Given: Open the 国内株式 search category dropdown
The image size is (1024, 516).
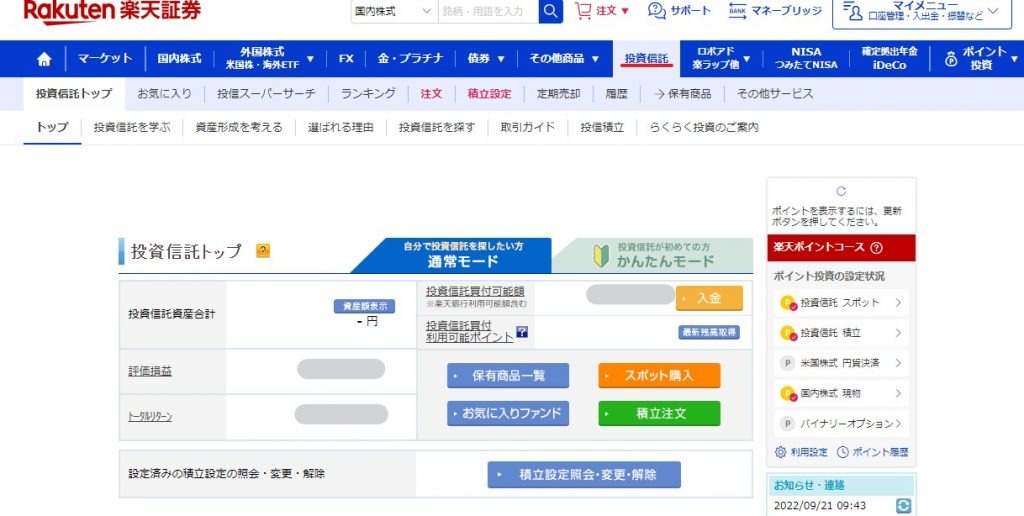Looking at the screenshot, I should (393, 11).
